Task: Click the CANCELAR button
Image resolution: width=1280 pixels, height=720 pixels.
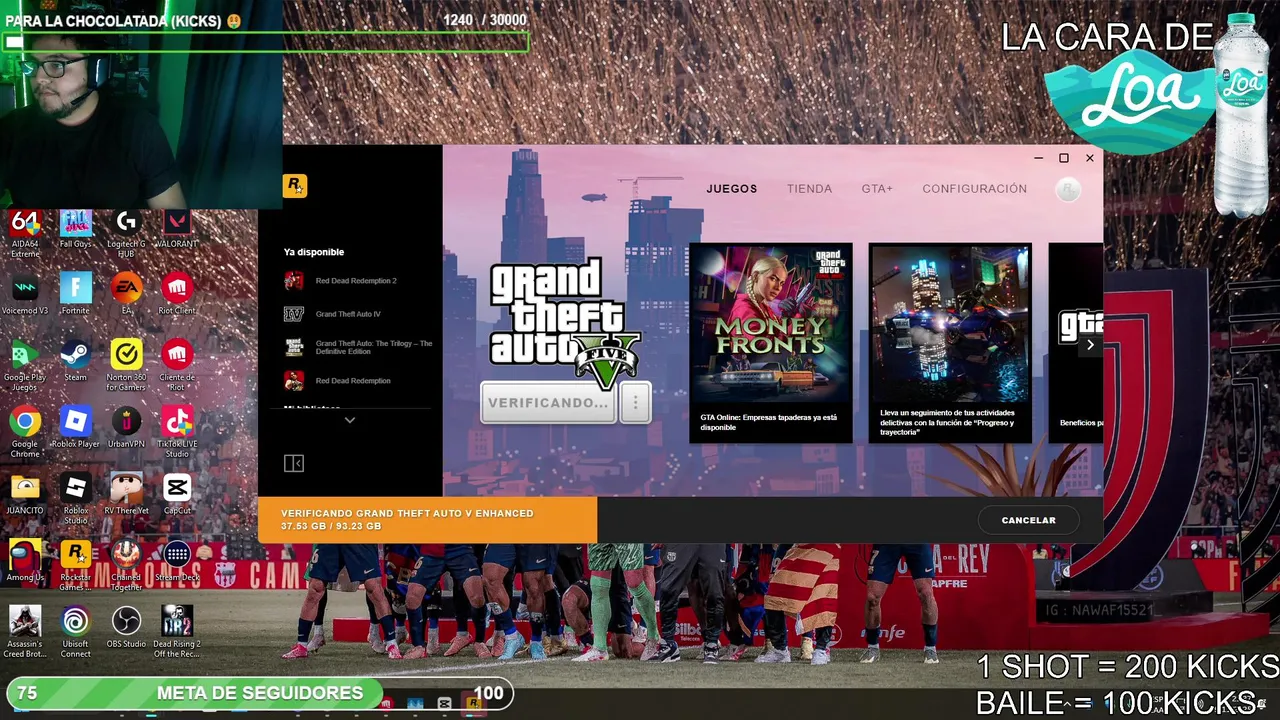Action: 1028,520
